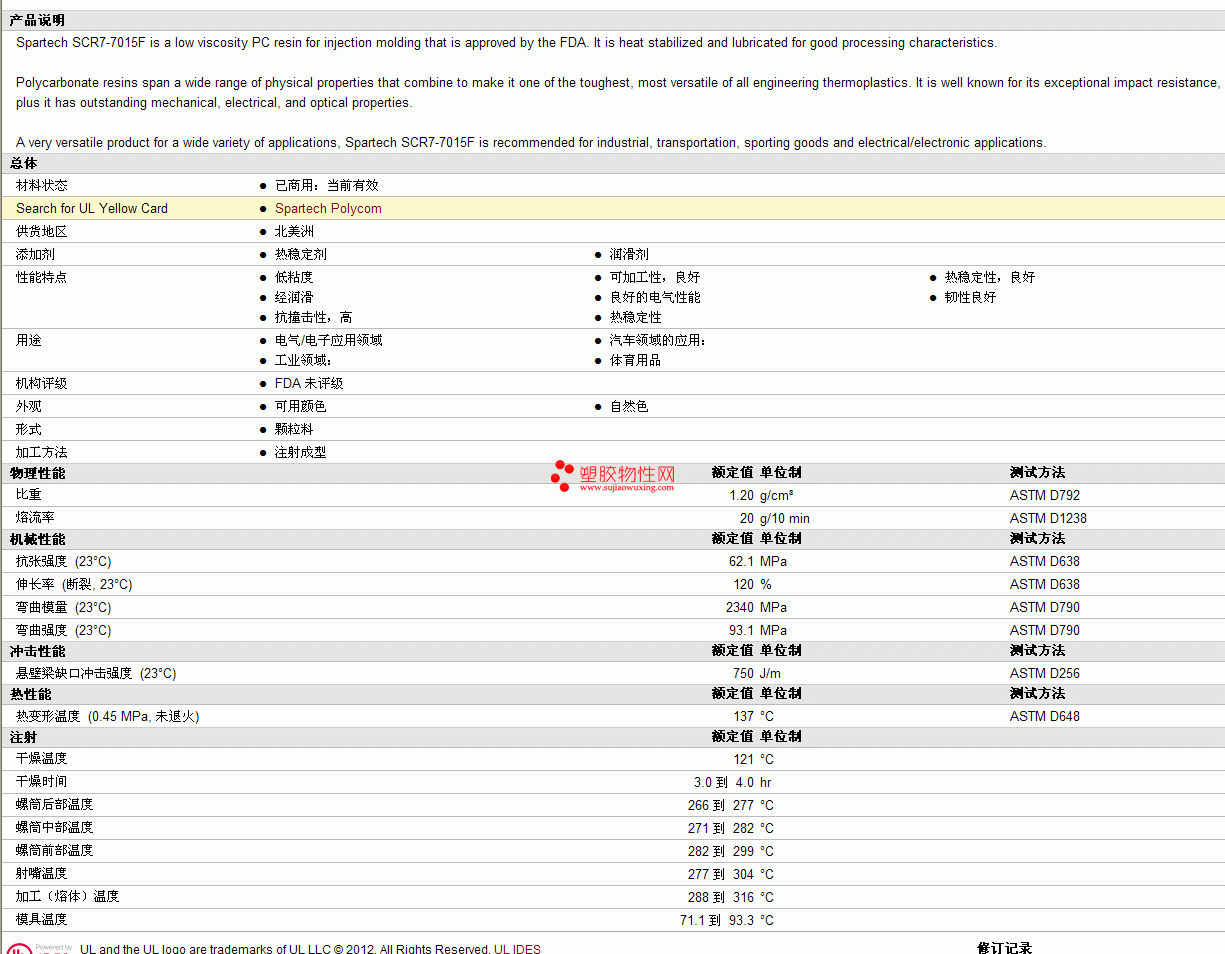
Task: Click the 2340 flexural modulus value
Action: (x=740, y=607)
